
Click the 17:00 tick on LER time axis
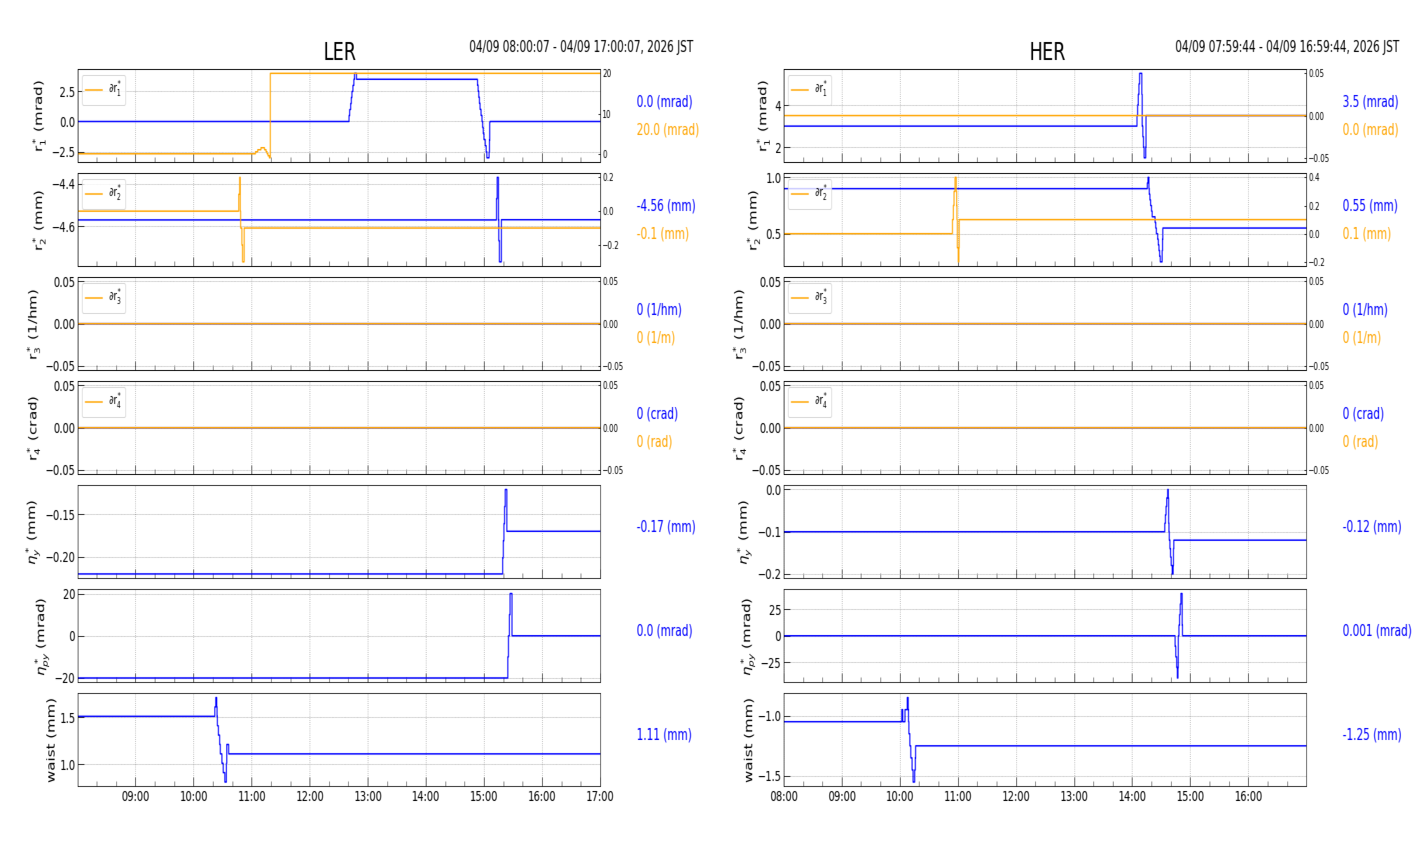click(x=599, y=797)
